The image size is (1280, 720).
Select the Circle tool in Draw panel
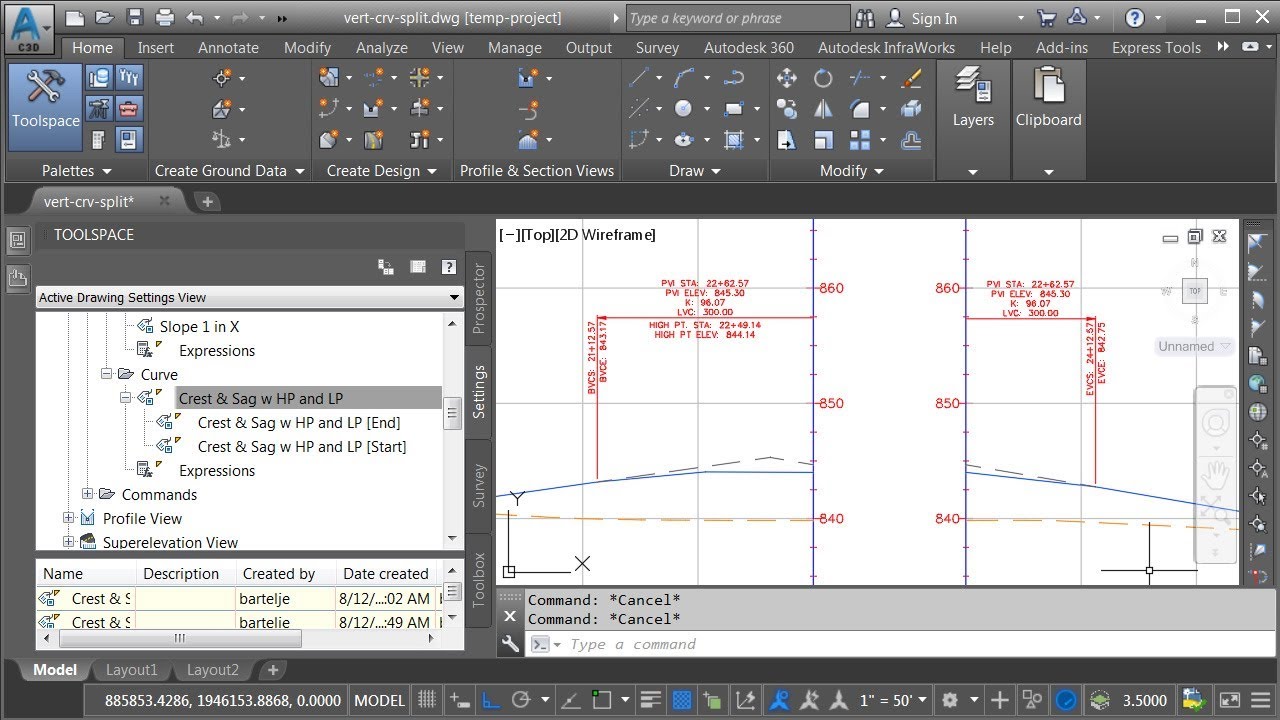point(683,109)
